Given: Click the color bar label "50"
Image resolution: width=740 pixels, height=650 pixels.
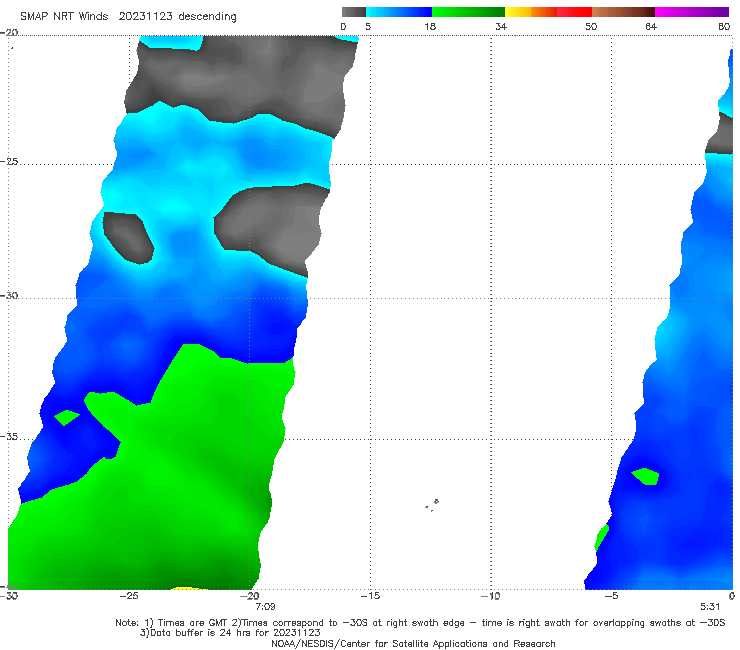Looking at the screenshot, I should [x=591, y=27].
